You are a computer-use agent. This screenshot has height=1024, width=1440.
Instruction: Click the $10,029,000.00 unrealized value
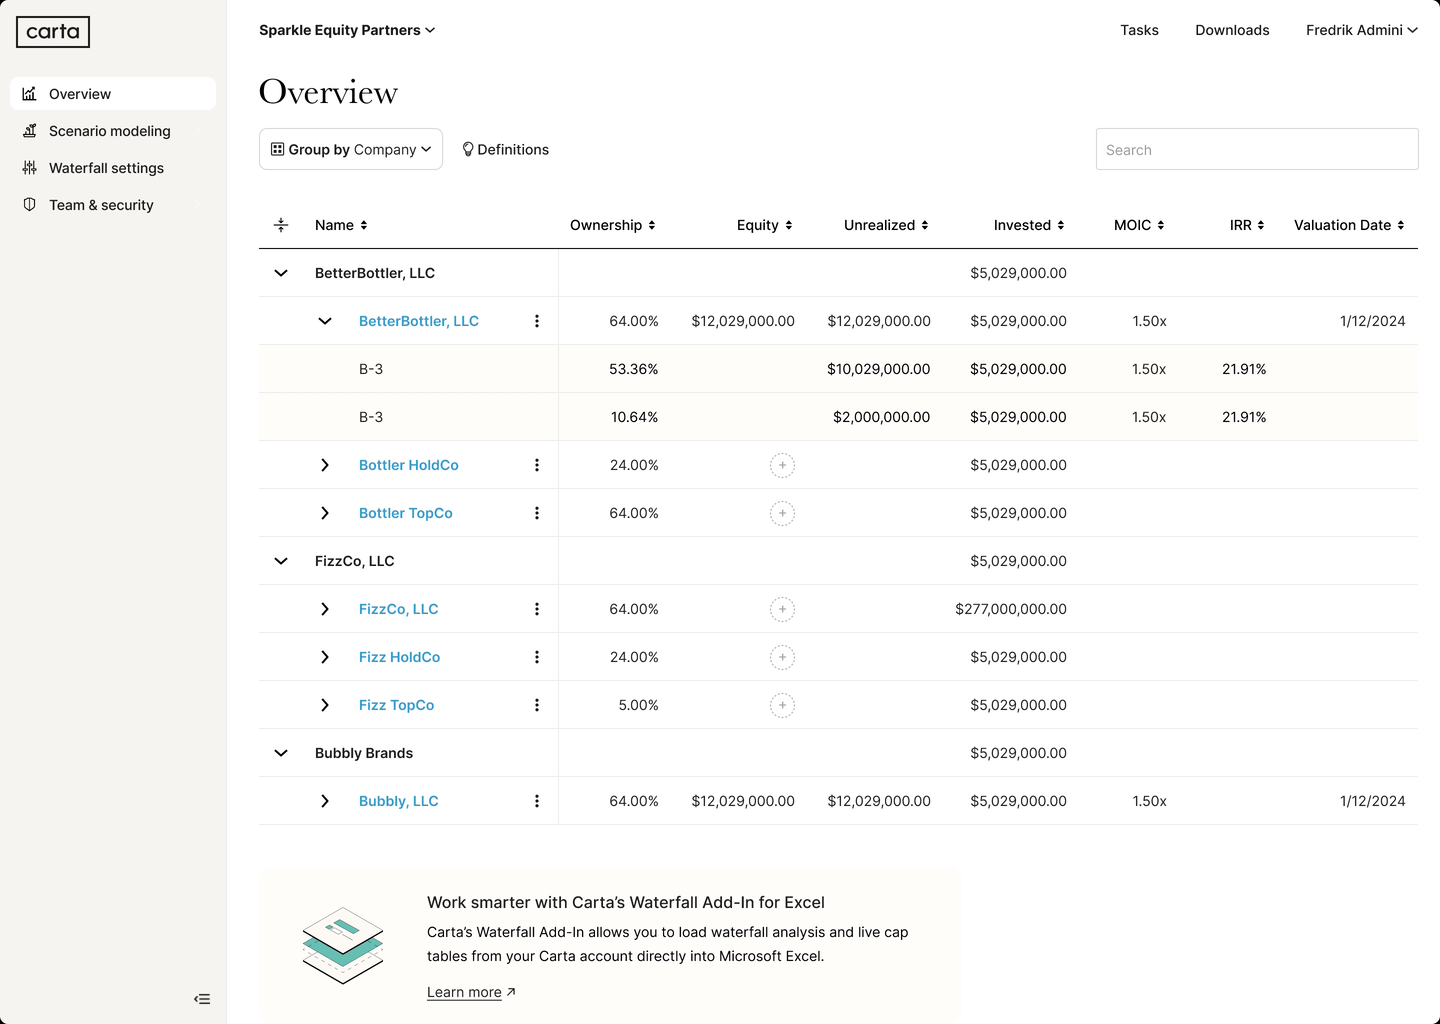point(879,369)
